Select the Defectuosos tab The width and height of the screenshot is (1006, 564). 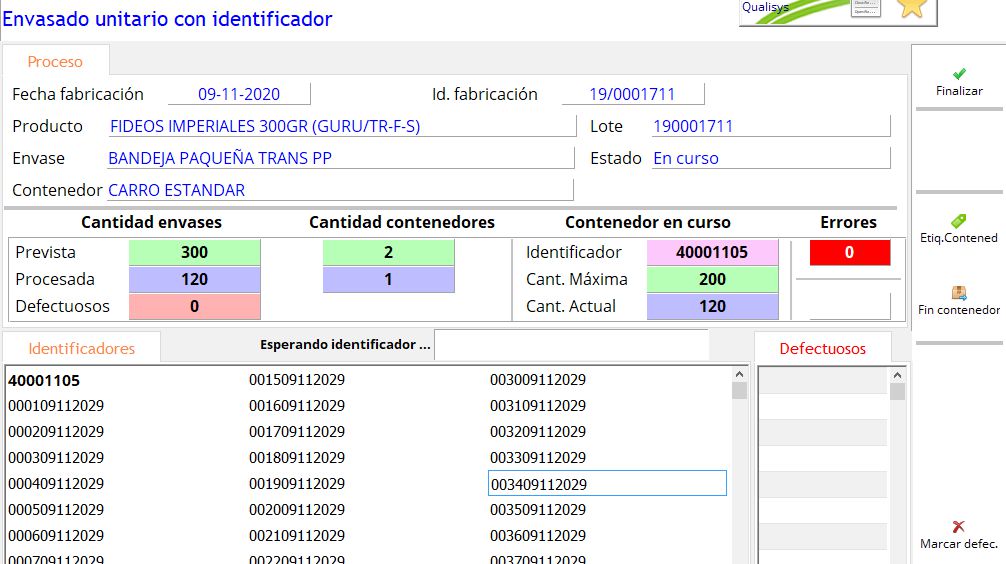click(x=822, y=349)
